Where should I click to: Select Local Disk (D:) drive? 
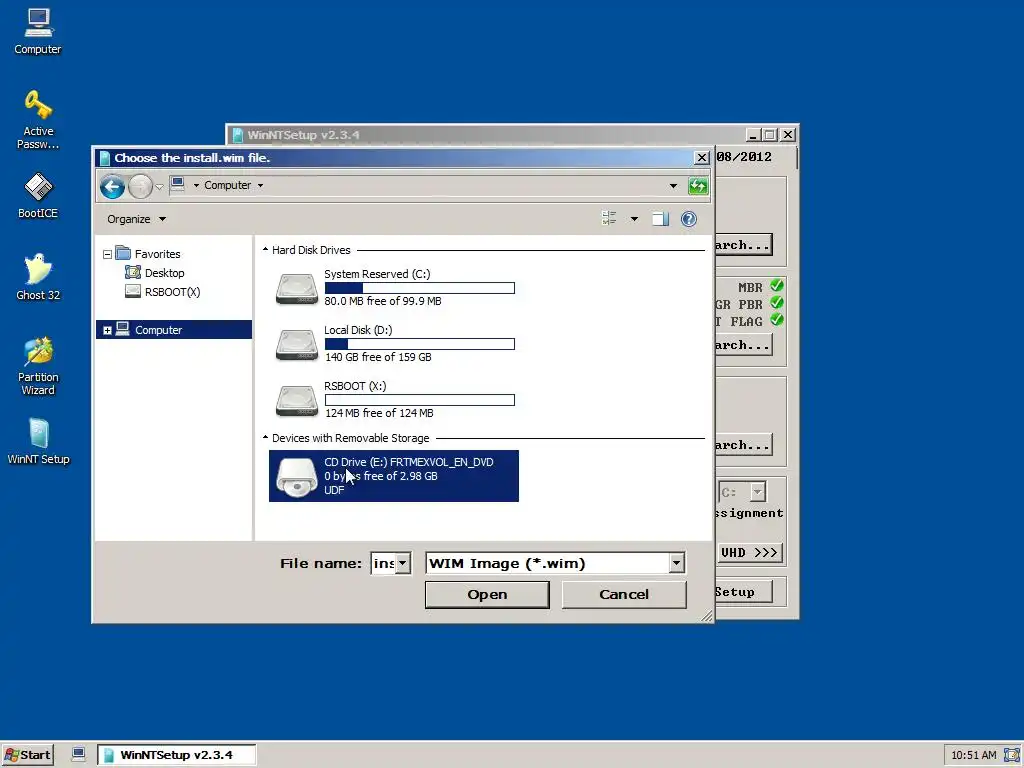394,344
